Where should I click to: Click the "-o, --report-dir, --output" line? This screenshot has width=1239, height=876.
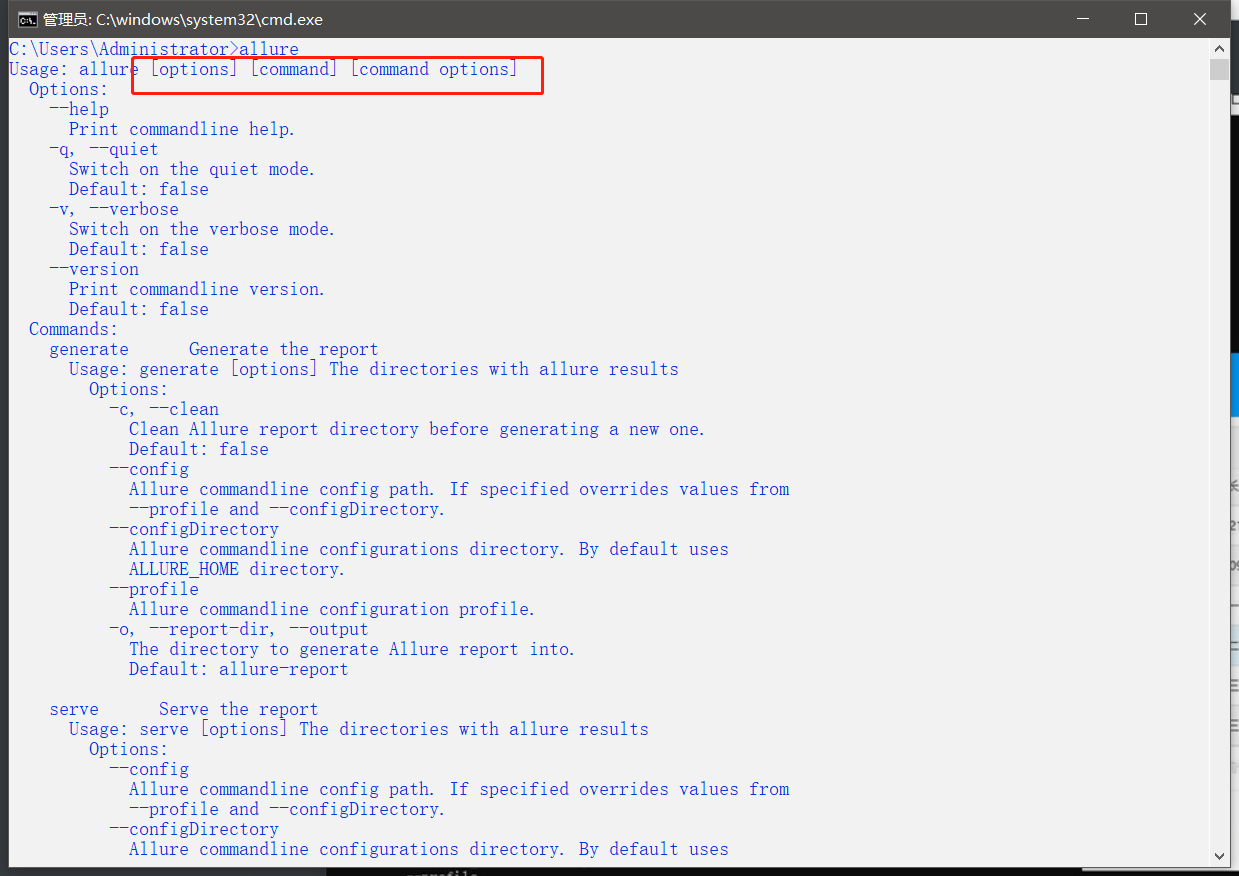(x=239, y=629)
